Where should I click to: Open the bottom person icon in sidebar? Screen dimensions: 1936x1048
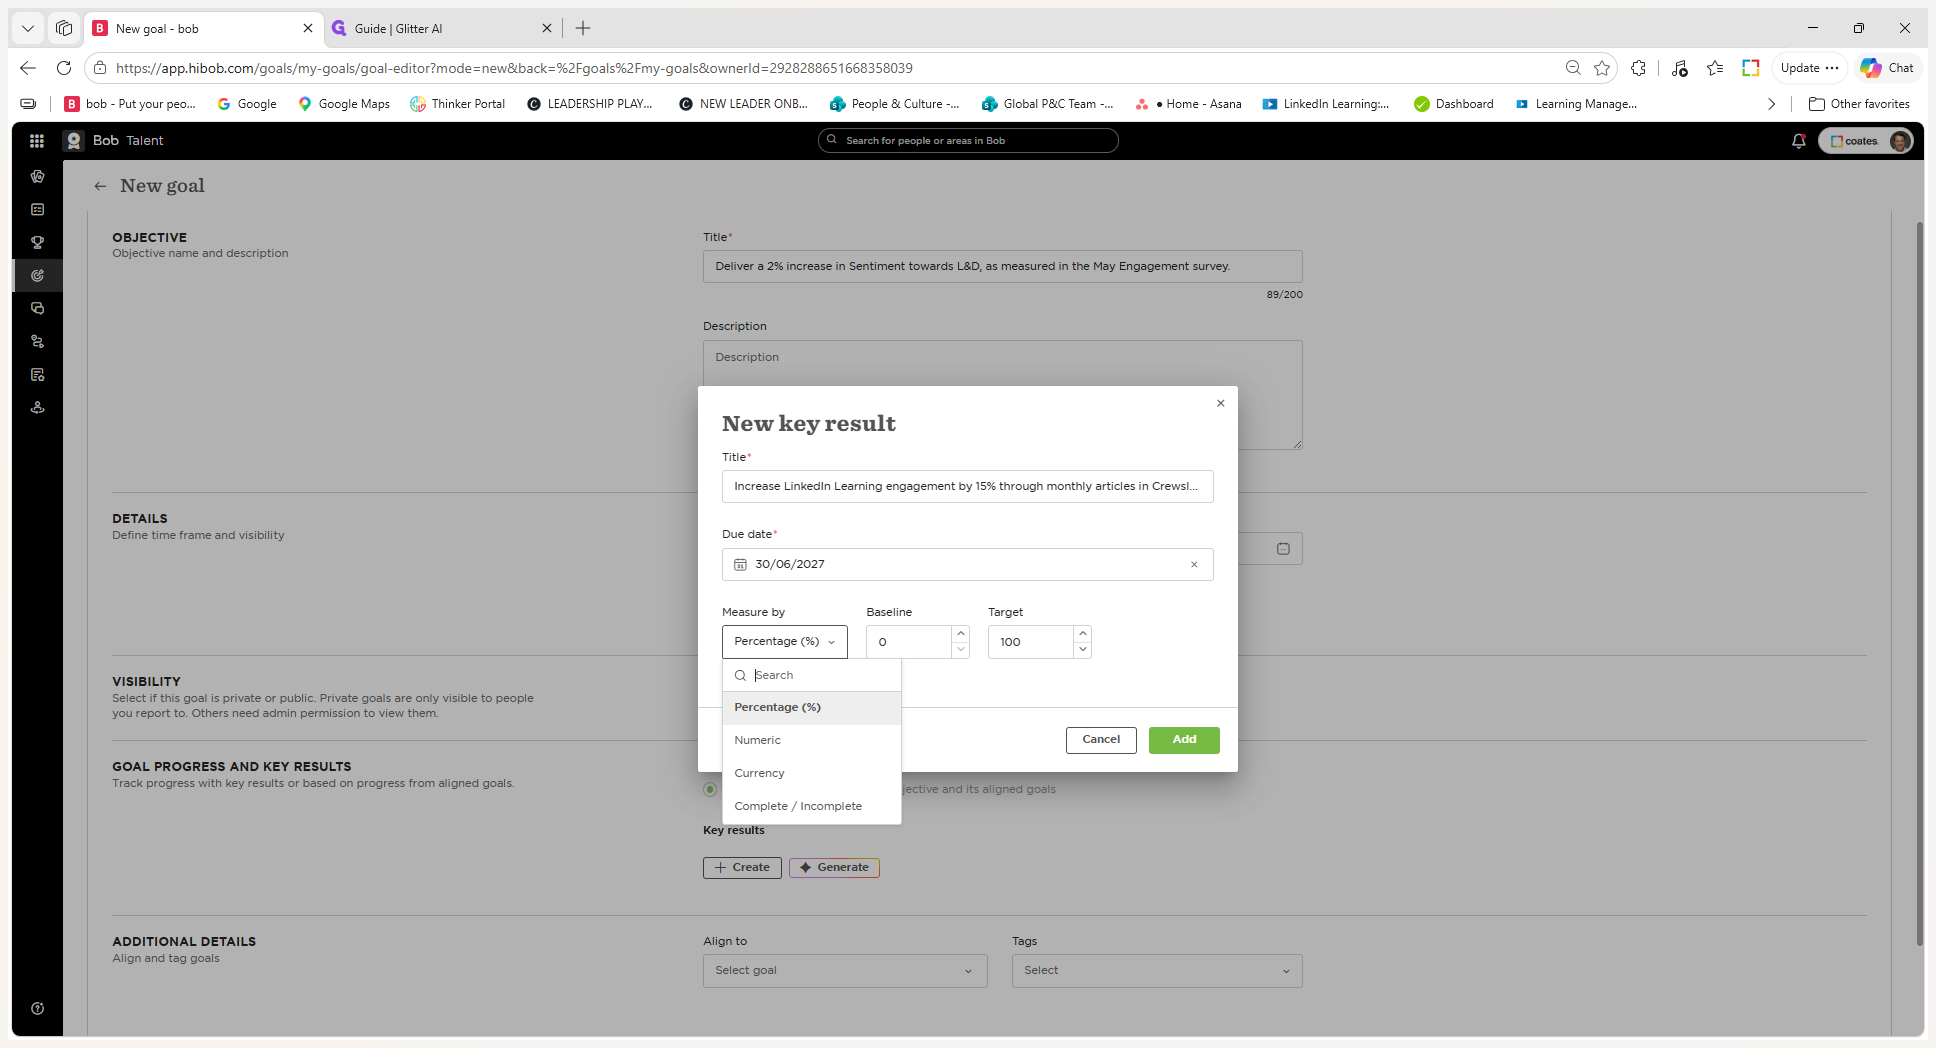point(38,407)
